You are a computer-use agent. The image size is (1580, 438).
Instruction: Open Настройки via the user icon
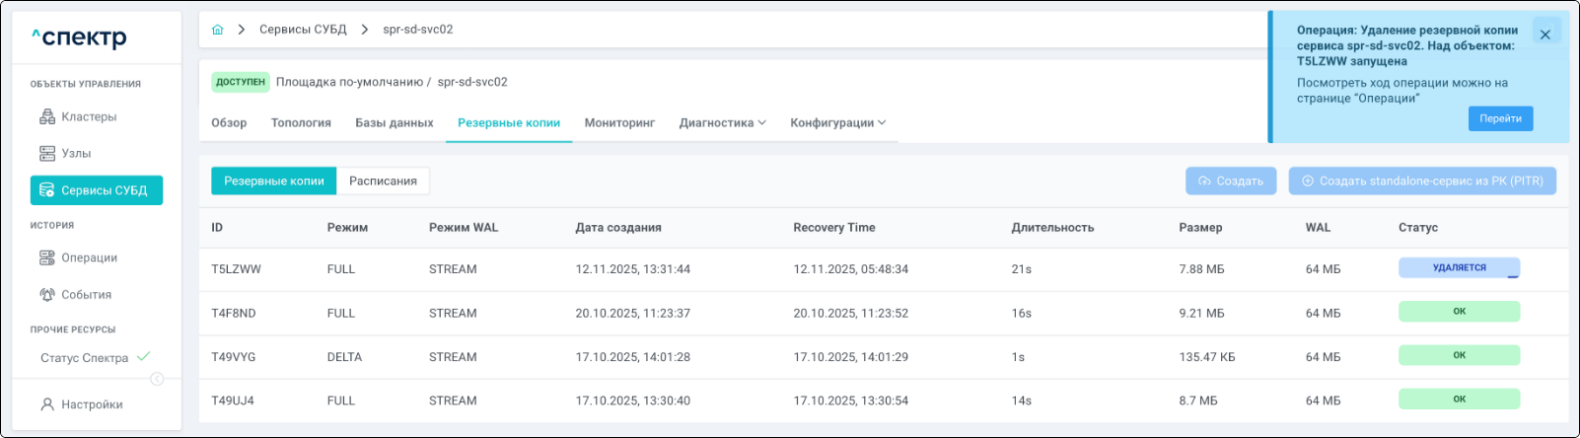(x=47, y=405)
